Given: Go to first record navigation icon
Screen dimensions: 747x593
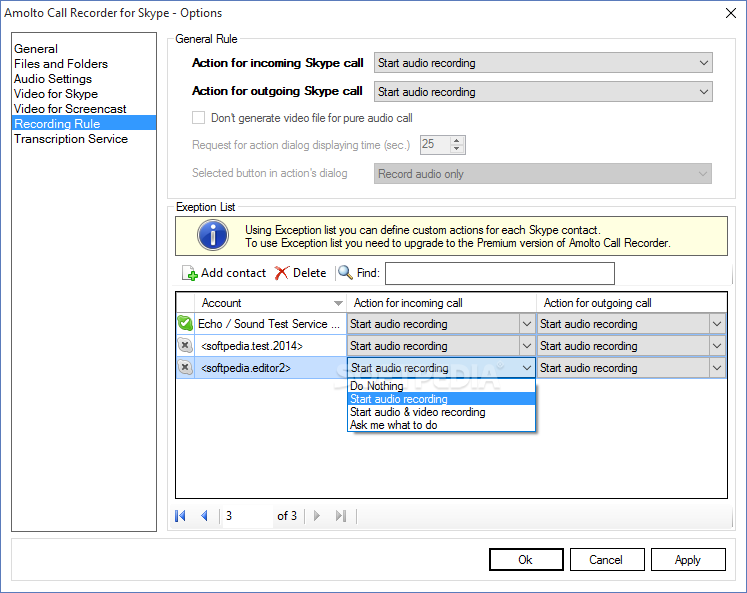Looking at the screenshot, I should 180,516.
